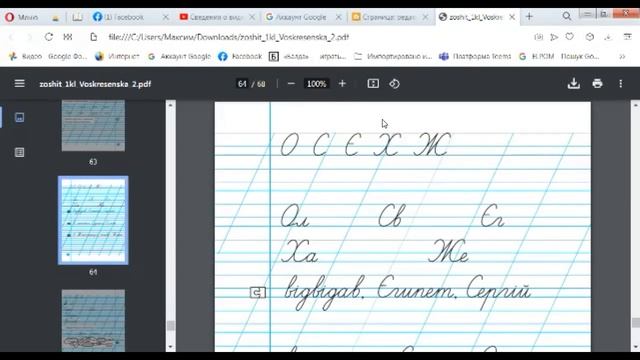
Task: Toggle the PDF sidebar hamburger menu
Action: click(20, 84)
